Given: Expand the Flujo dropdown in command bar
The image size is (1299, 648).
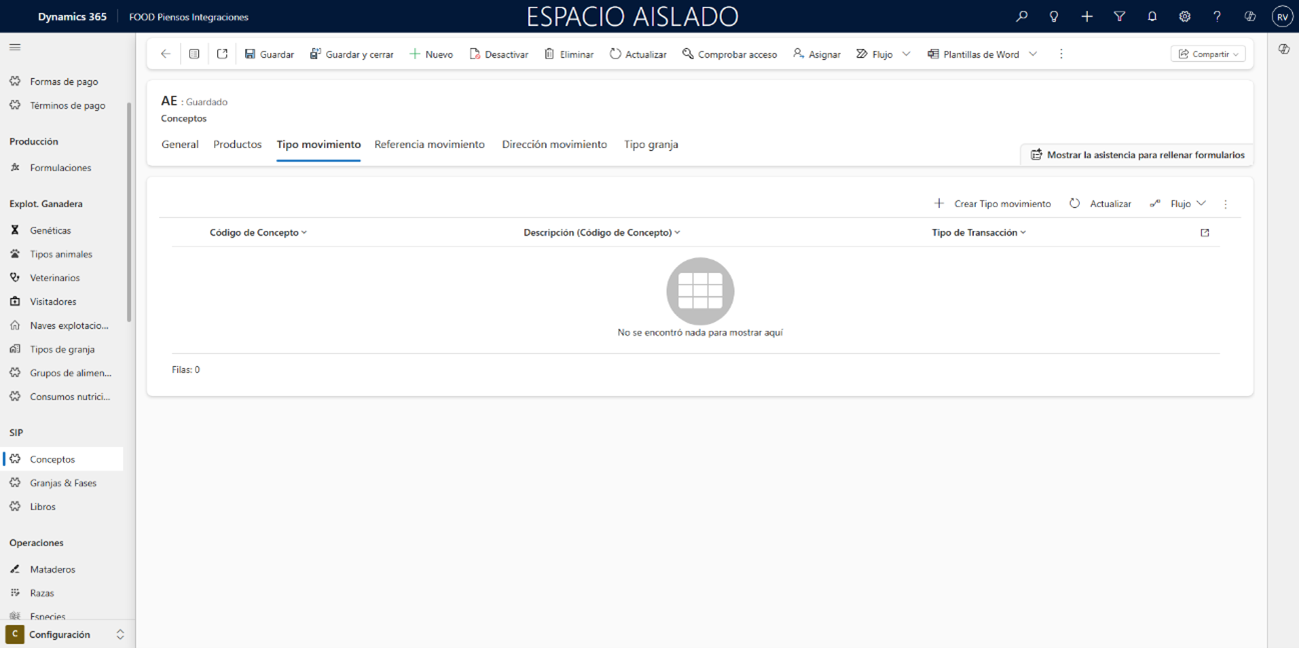Looking at the screenshot, I should click(906, 54).
